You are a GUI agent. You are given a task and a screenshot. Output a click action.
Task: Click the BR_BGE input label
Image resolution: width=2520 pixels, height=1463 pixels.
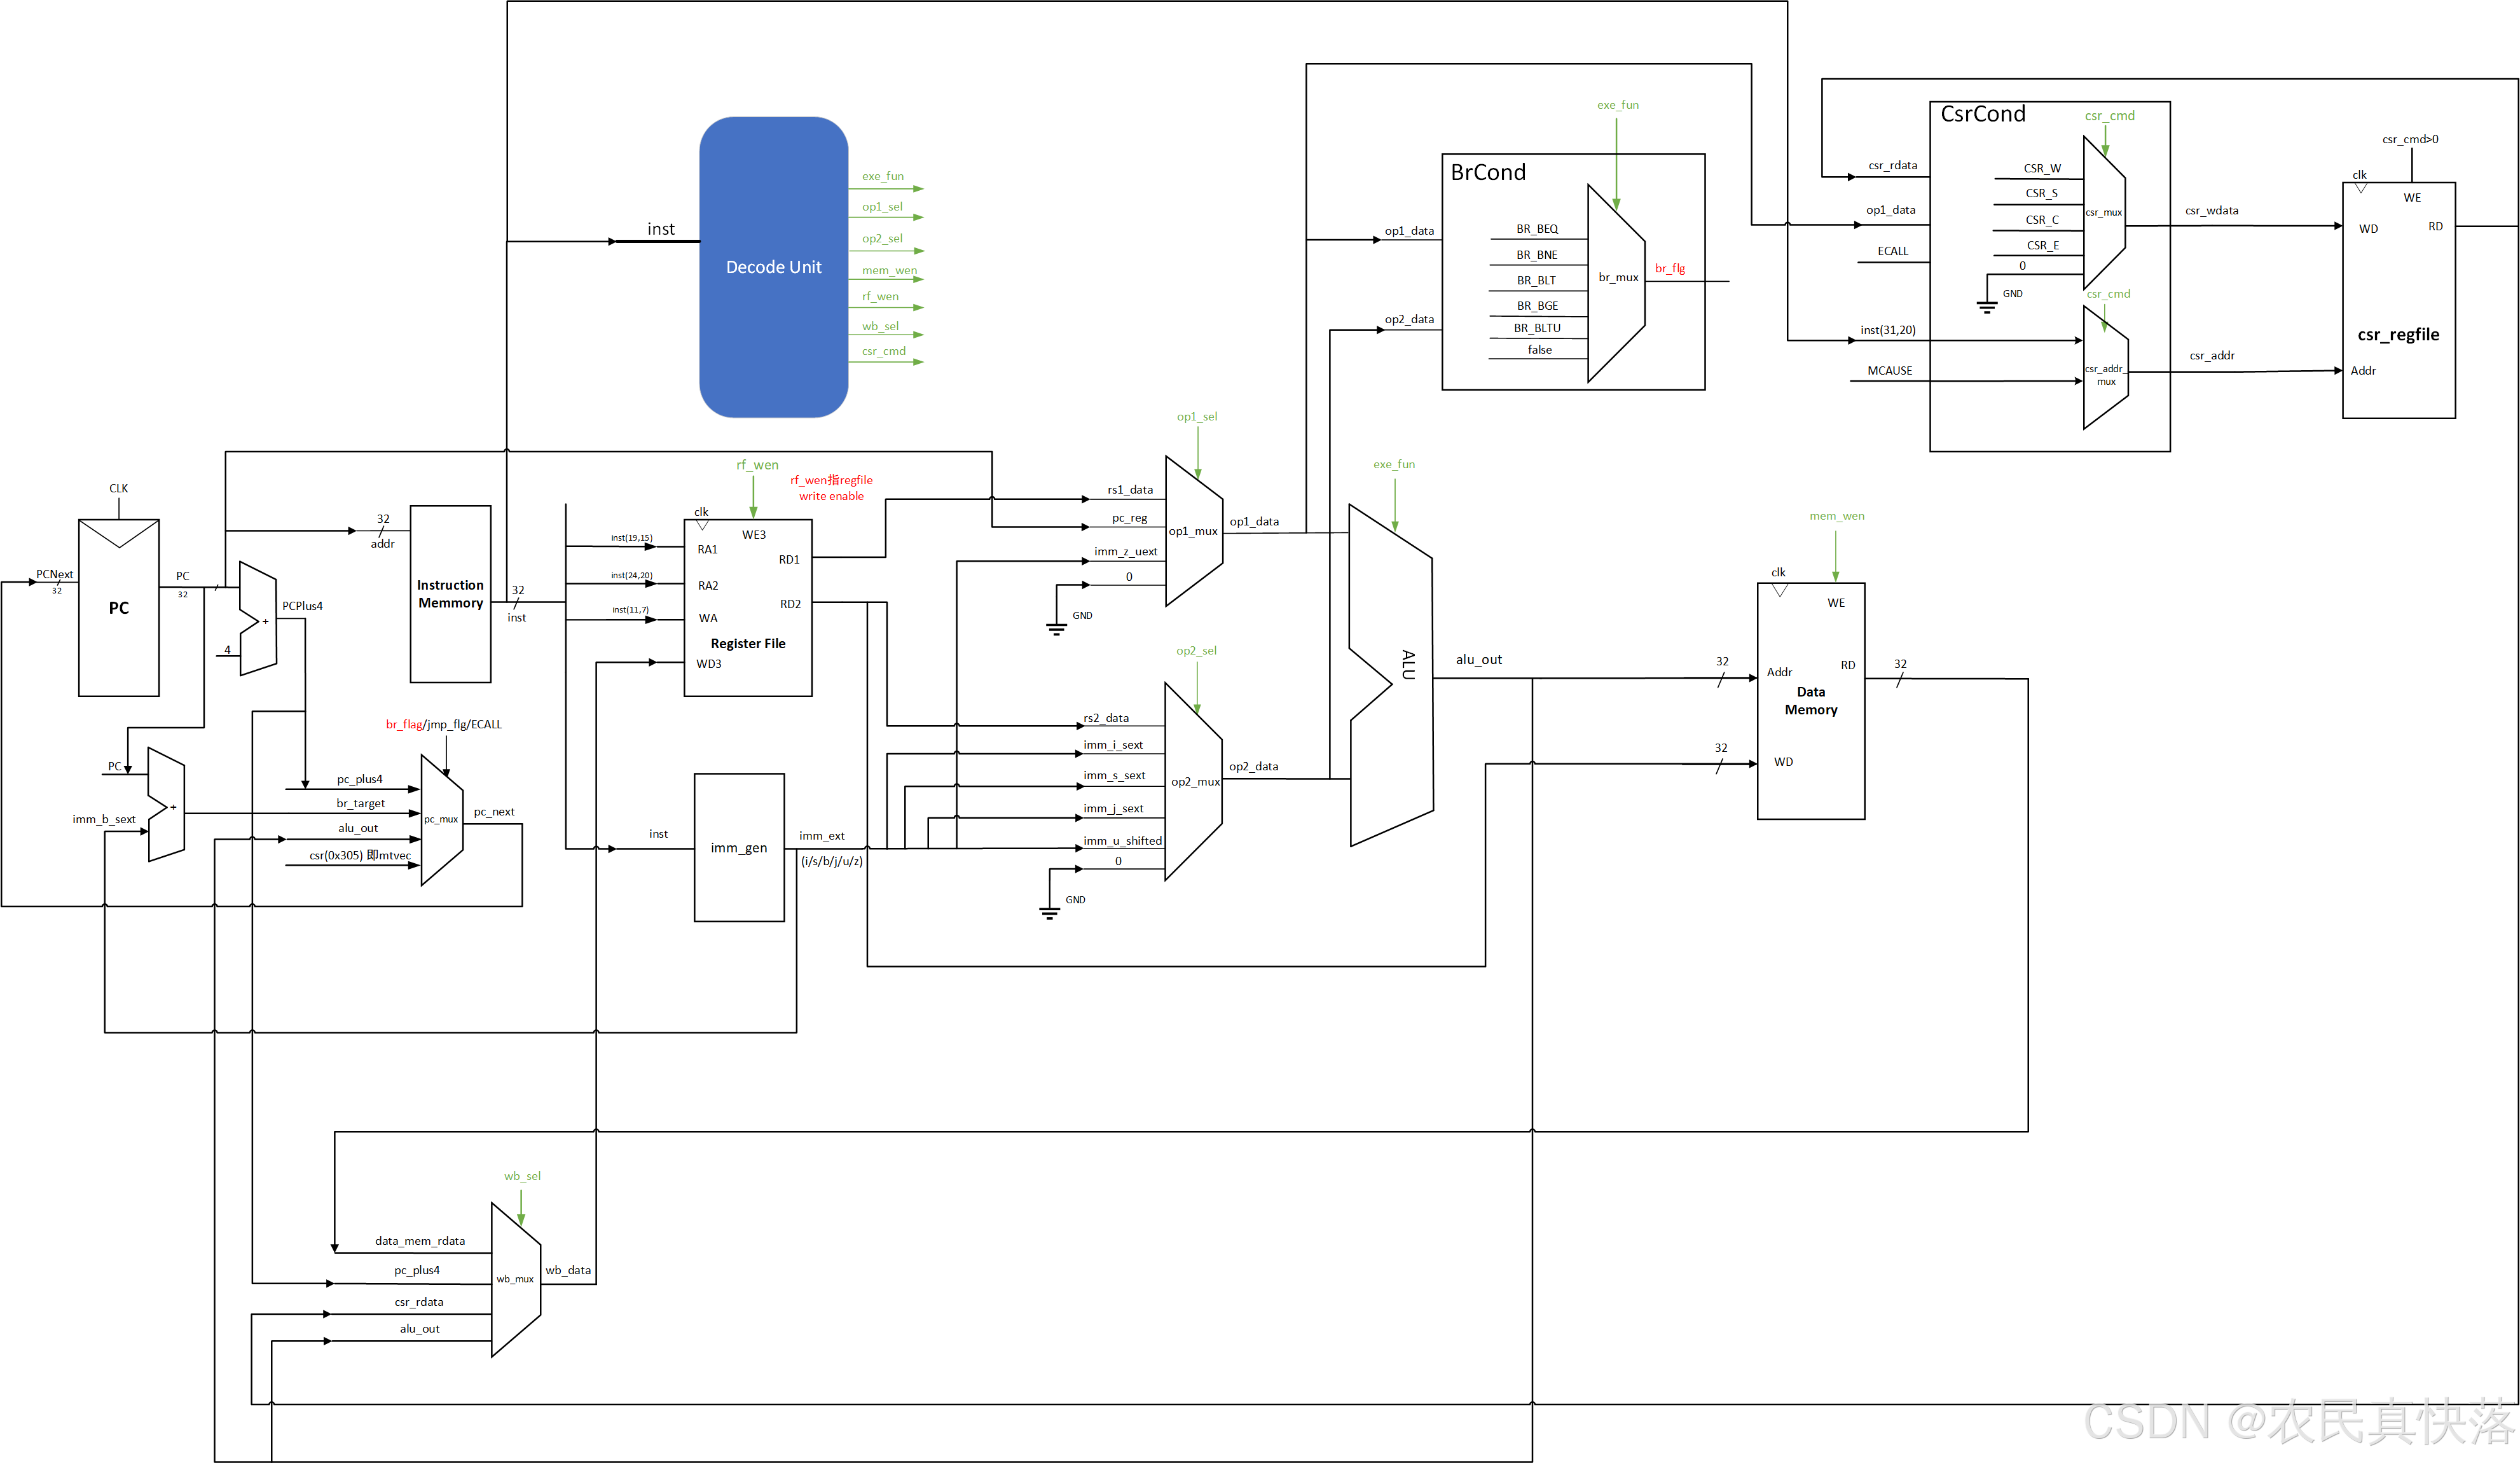tap(1537, 306)
